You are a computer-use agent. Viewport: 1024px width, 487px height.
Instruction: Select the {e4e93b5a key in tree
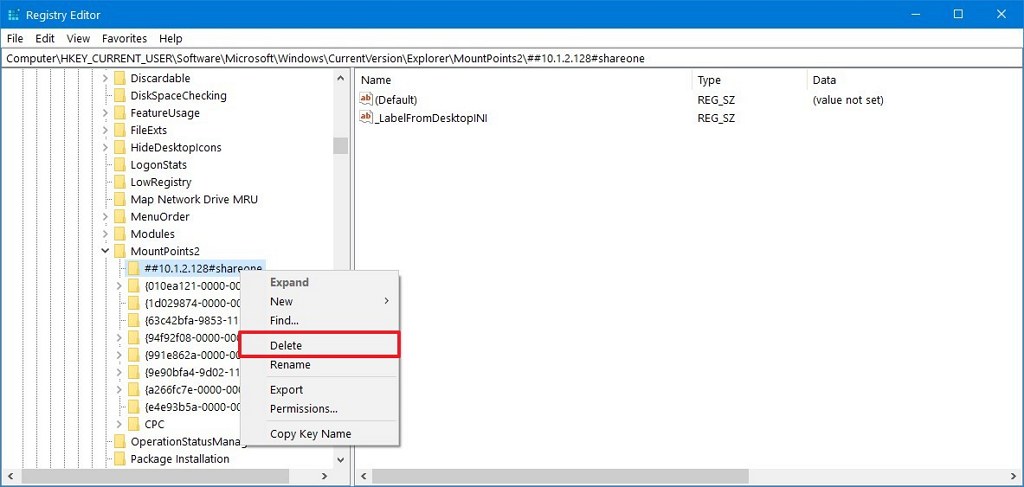tap(194, 407)
